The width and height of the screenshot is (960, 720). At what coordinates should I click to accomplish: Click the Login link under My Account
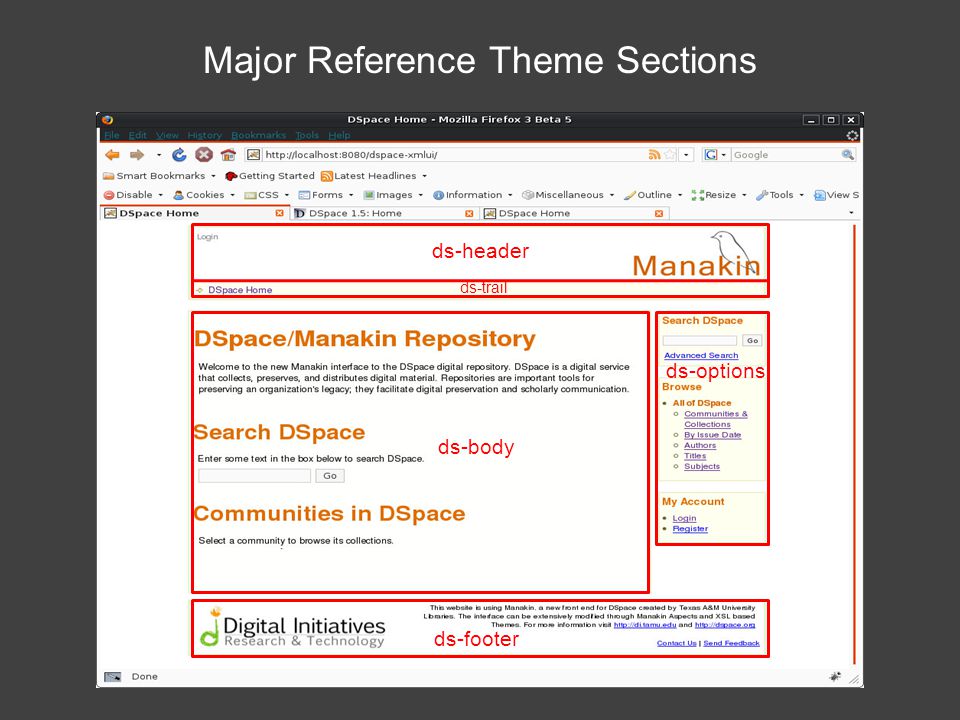[684, 518]
